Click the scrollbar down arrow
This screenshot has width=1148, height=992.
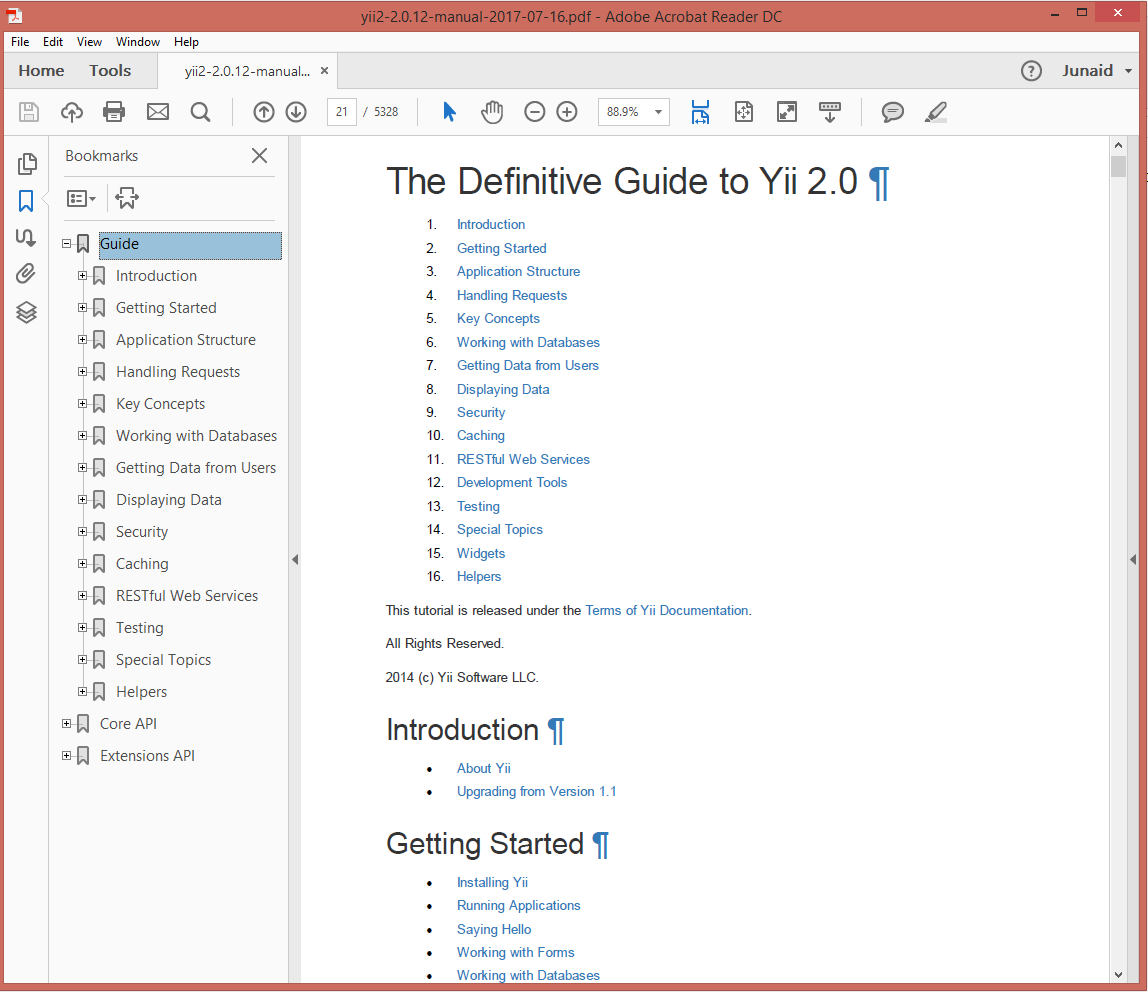pyautogui.click(x=1118, y=974)
